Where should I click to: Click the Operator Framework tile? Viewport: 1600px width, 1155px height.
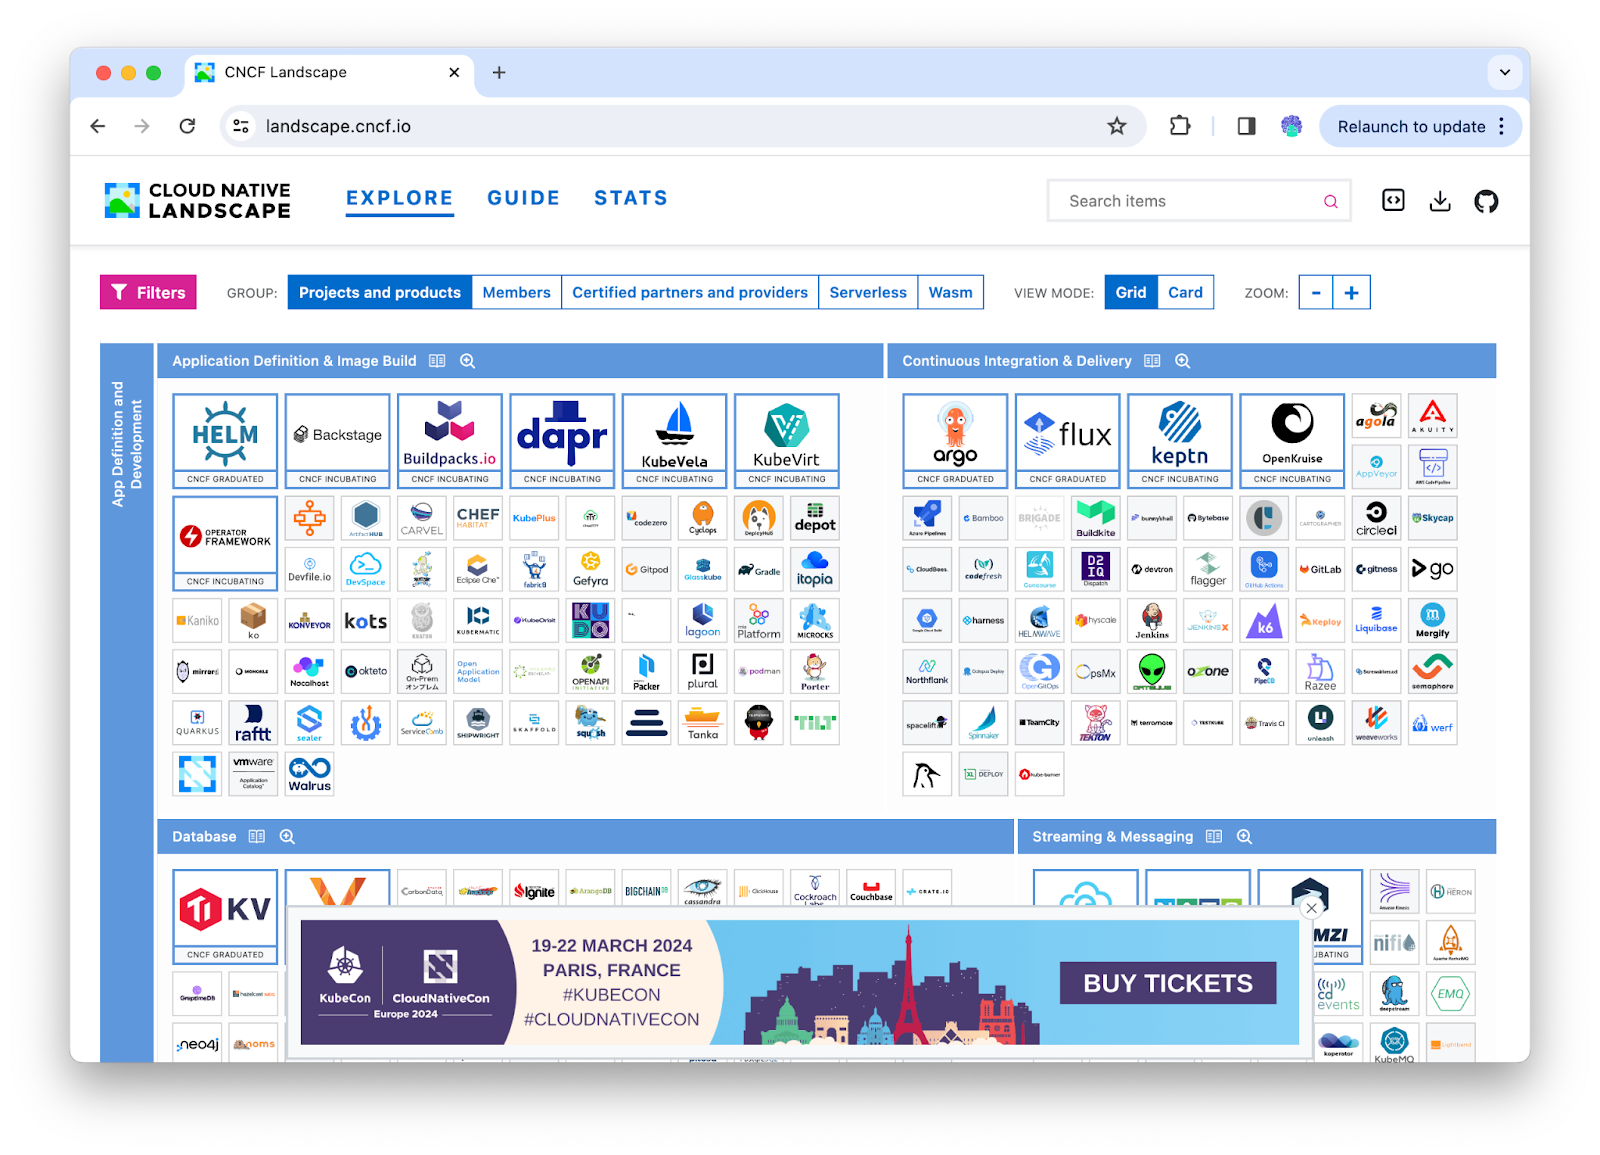225,543
